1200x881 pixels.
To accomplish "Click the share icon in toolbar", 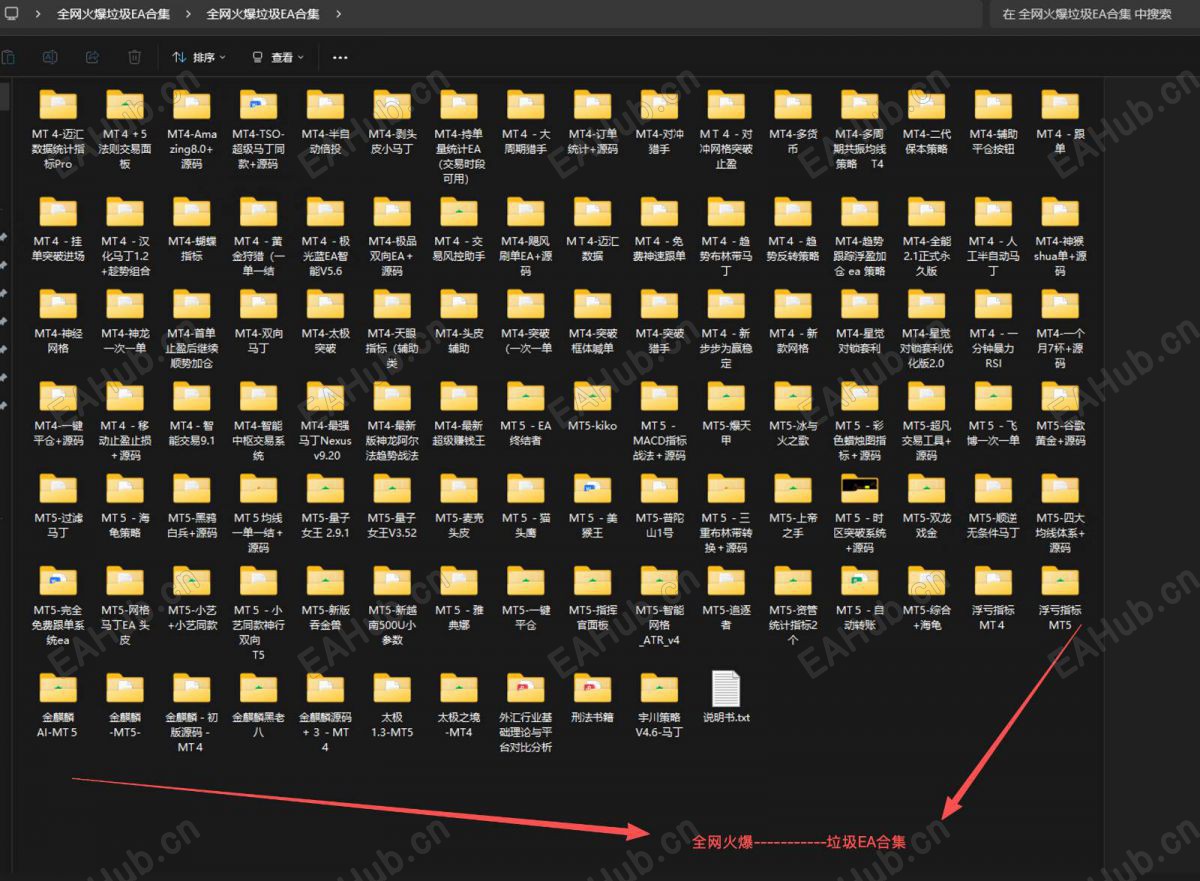I will coord(92,58).
